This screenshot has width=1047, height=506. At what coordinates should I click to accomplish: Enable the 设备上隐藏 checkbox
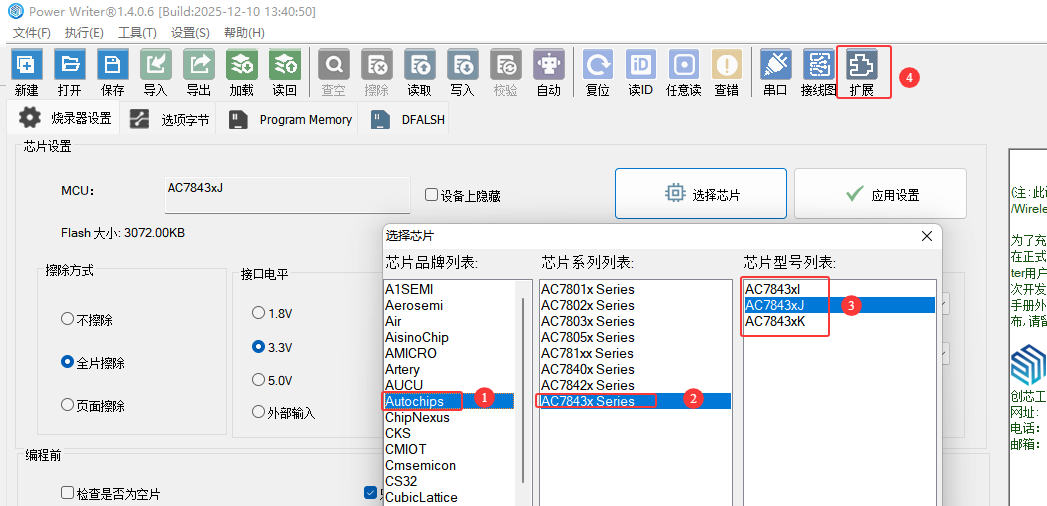(432, 196)
